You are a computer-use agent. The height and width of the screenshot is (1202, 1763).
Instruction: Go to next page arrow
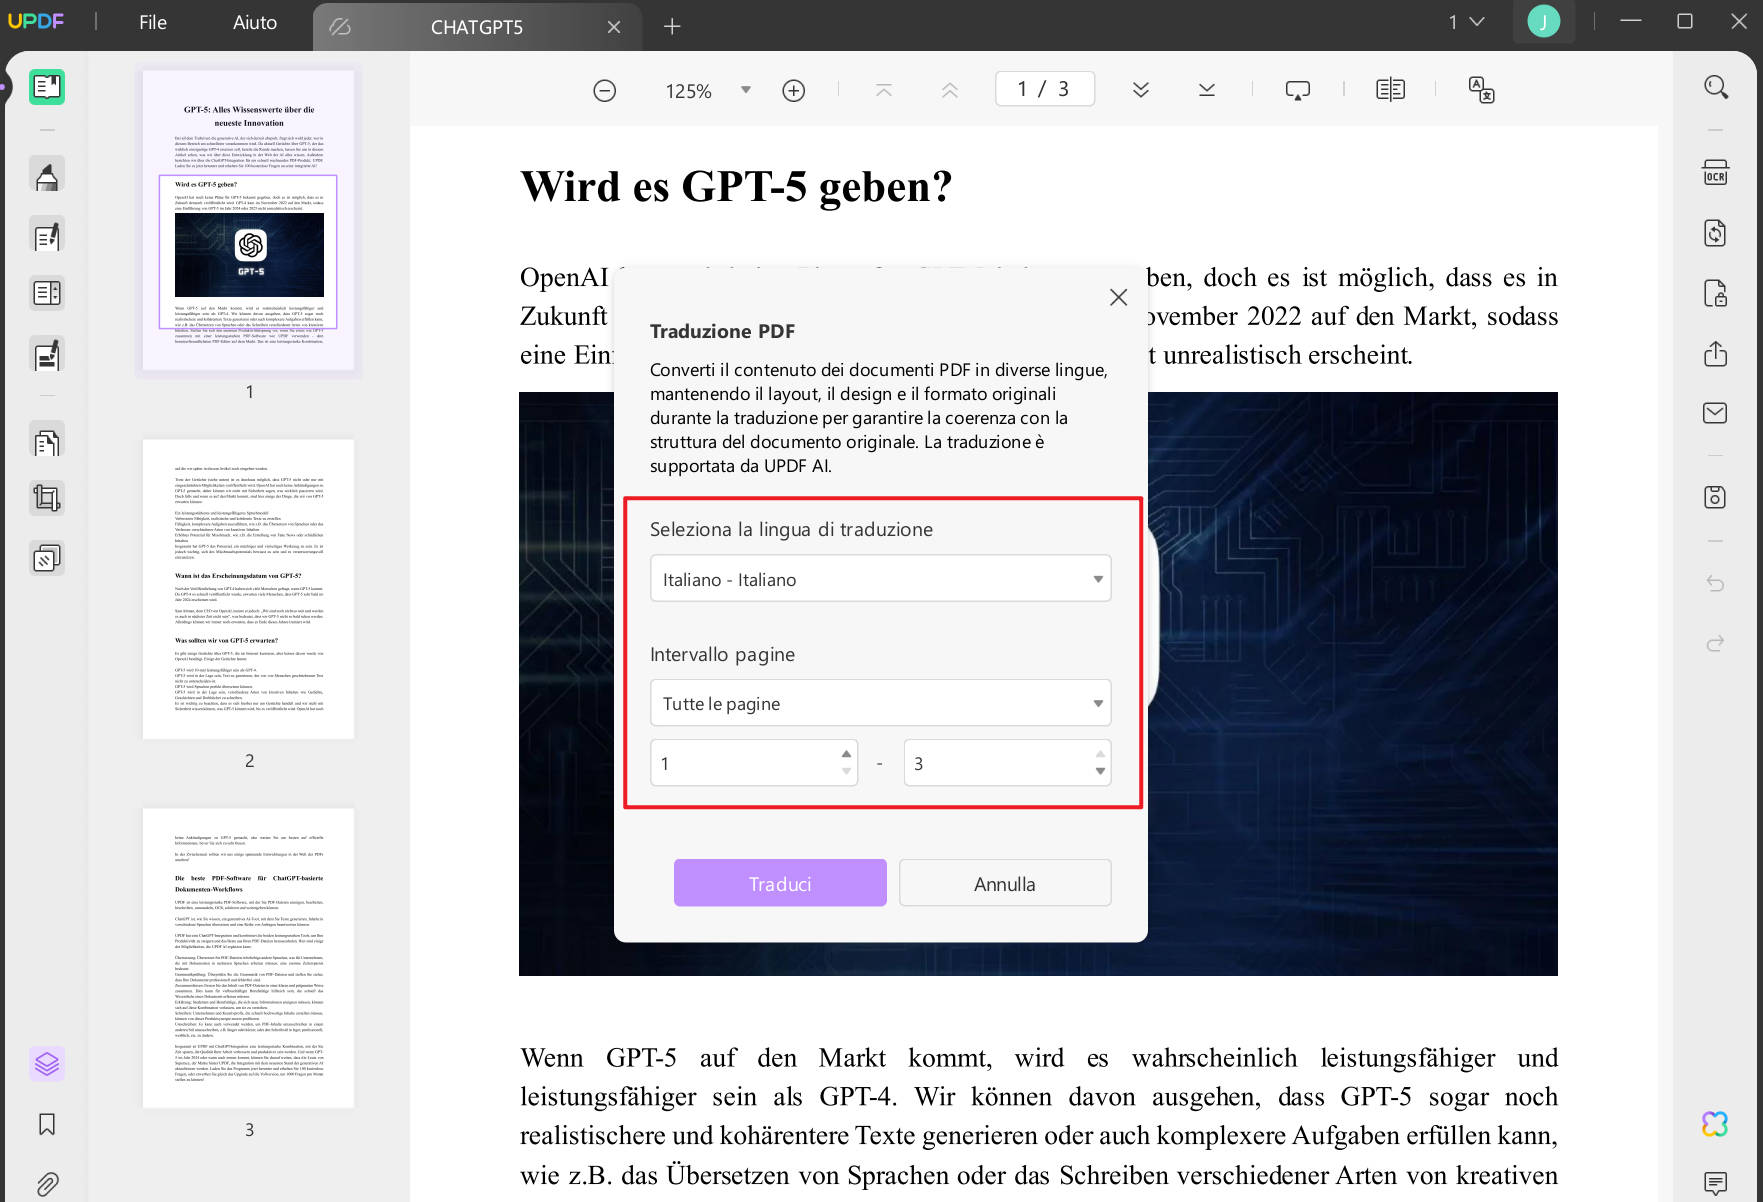click(x=1140, y=90)
